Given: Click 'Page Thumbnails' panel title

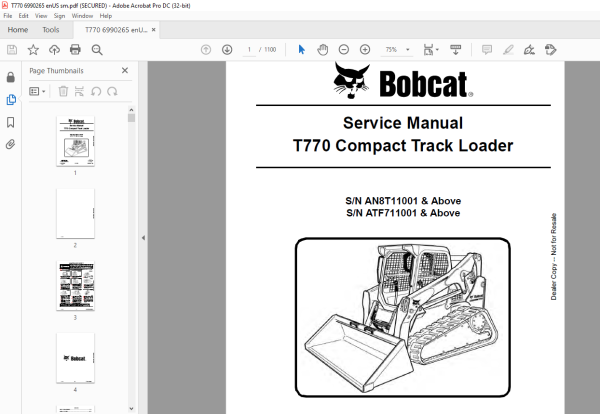Looking at the screenshot, I should 56,71.
